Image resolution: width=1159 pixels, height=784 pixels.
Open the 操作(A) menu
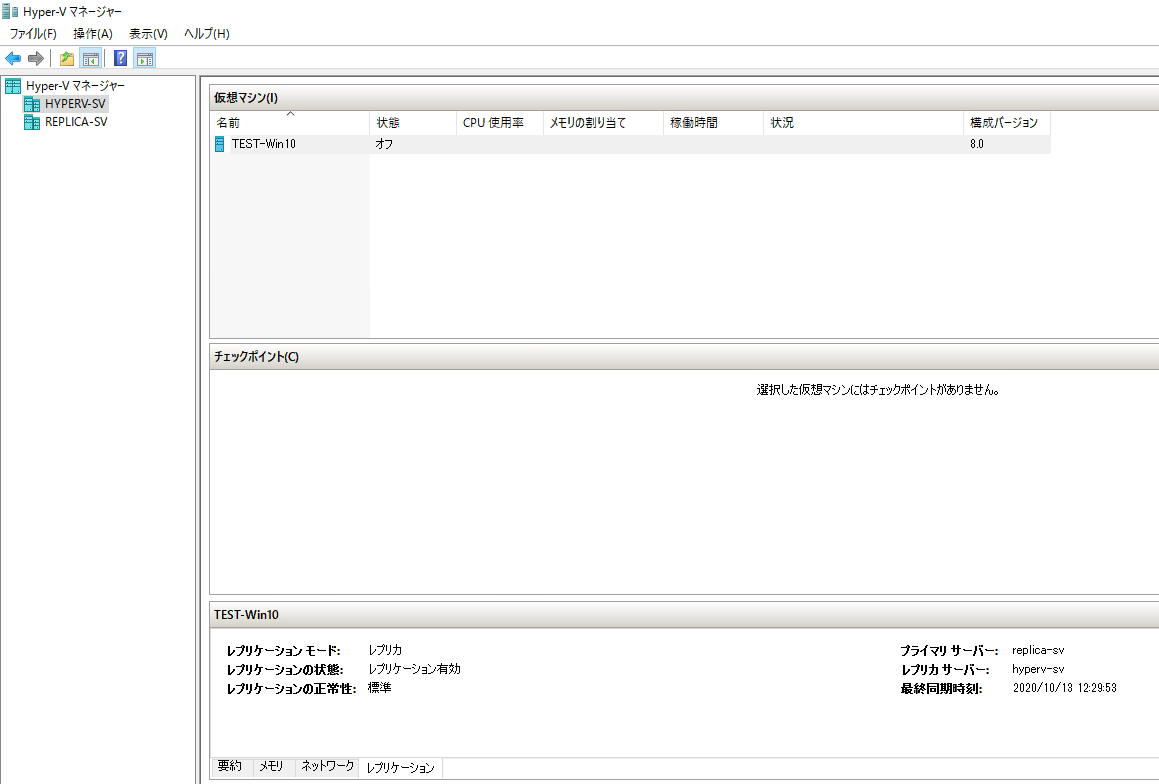pyautogui.click(x=93, y=34)
